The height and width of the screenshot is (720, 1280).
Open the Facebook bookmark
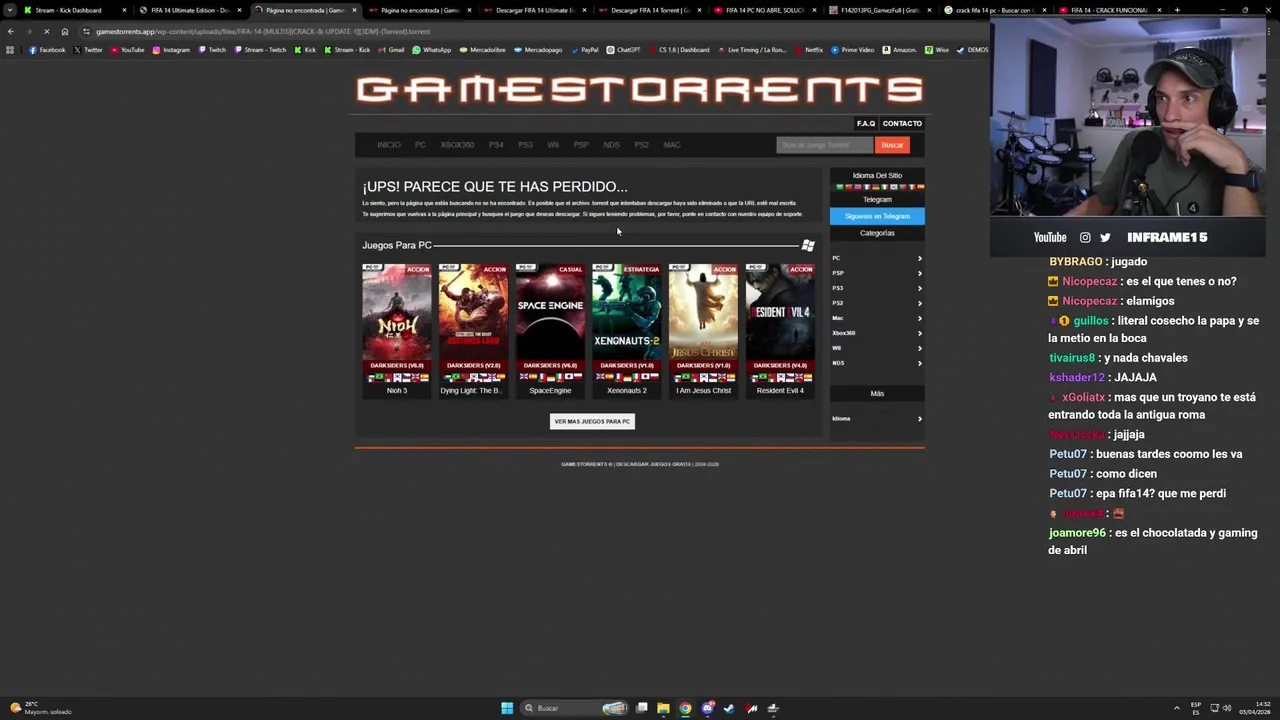point(47,50)
